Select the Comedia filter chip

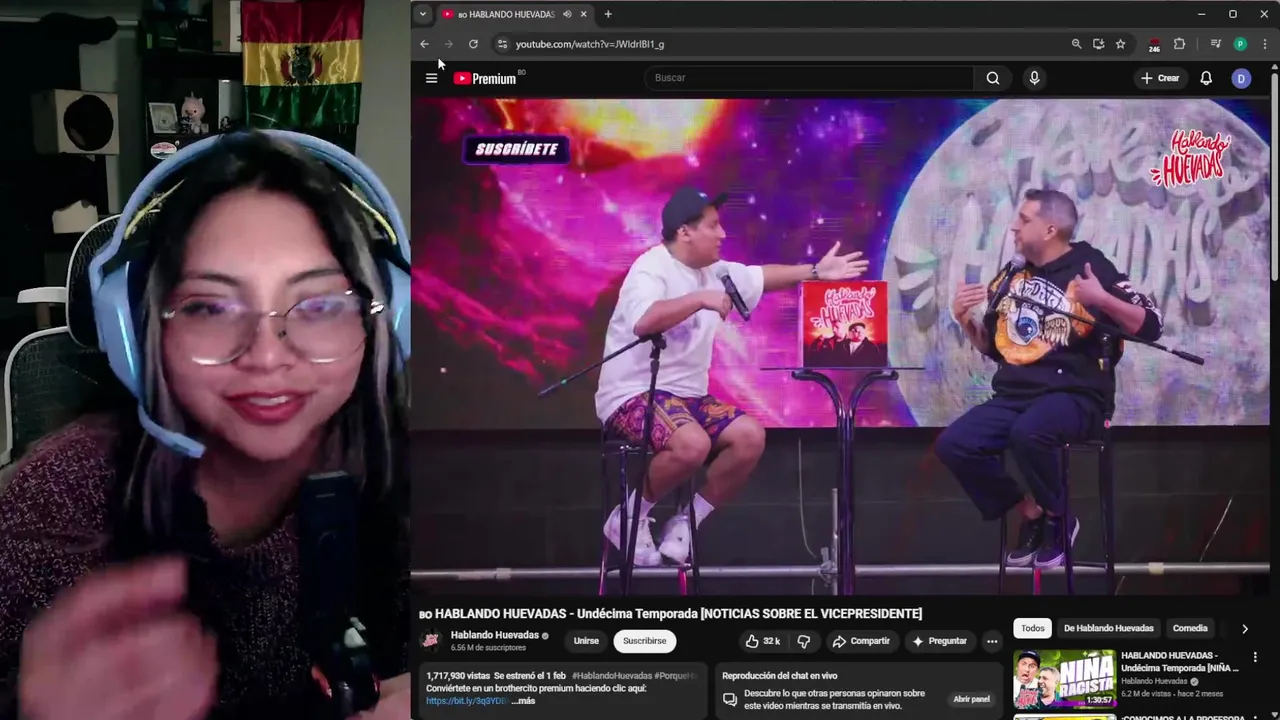[x=1190, y=628]
